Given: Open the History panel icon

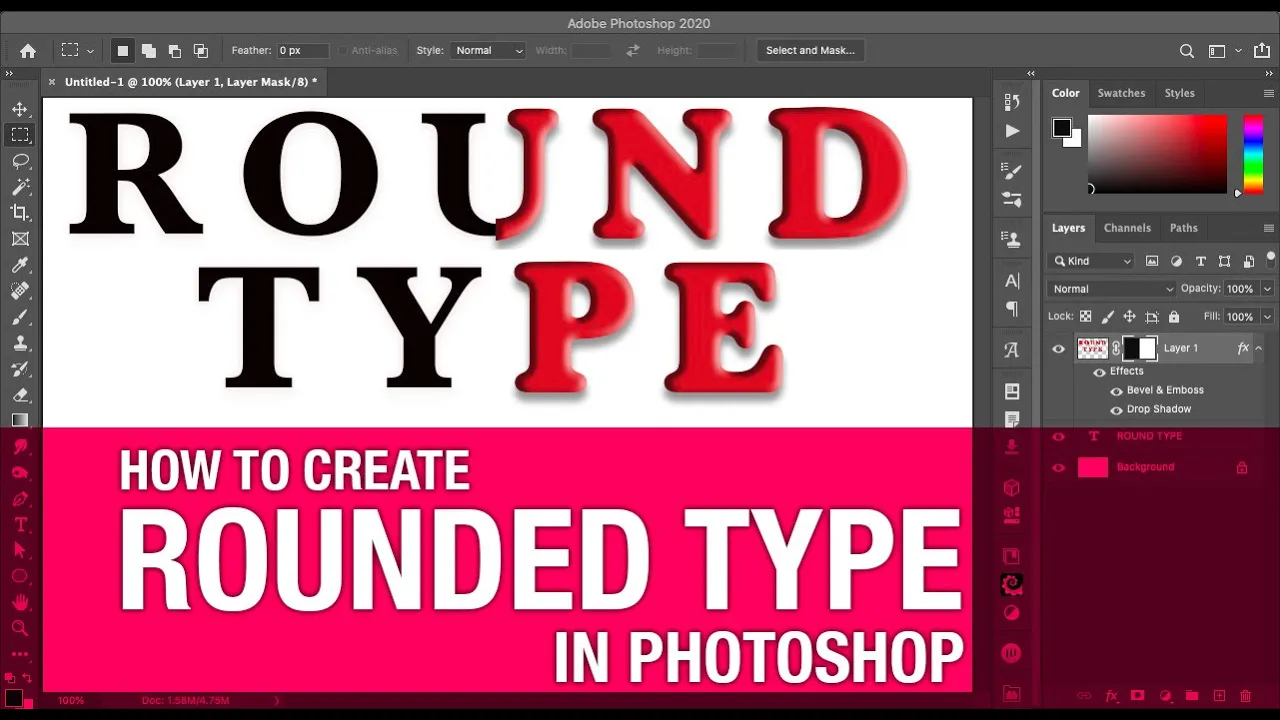Looking at the screenshot, I should (x=1012, y=102).
